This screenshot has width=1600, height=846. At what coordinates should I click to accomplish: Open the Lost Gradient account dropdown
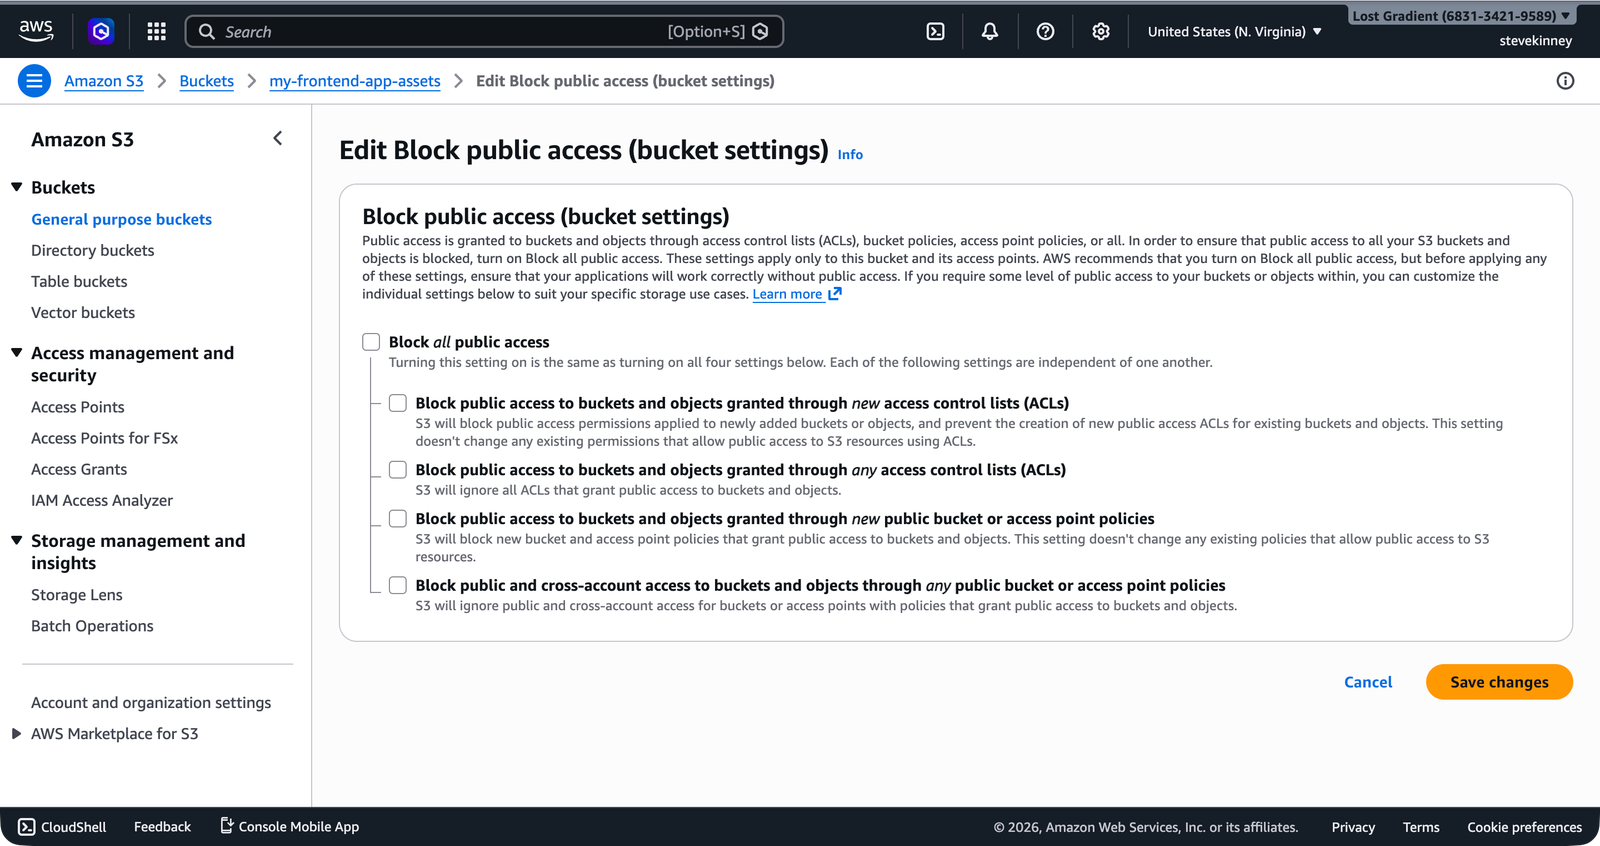pos(1460,16)
